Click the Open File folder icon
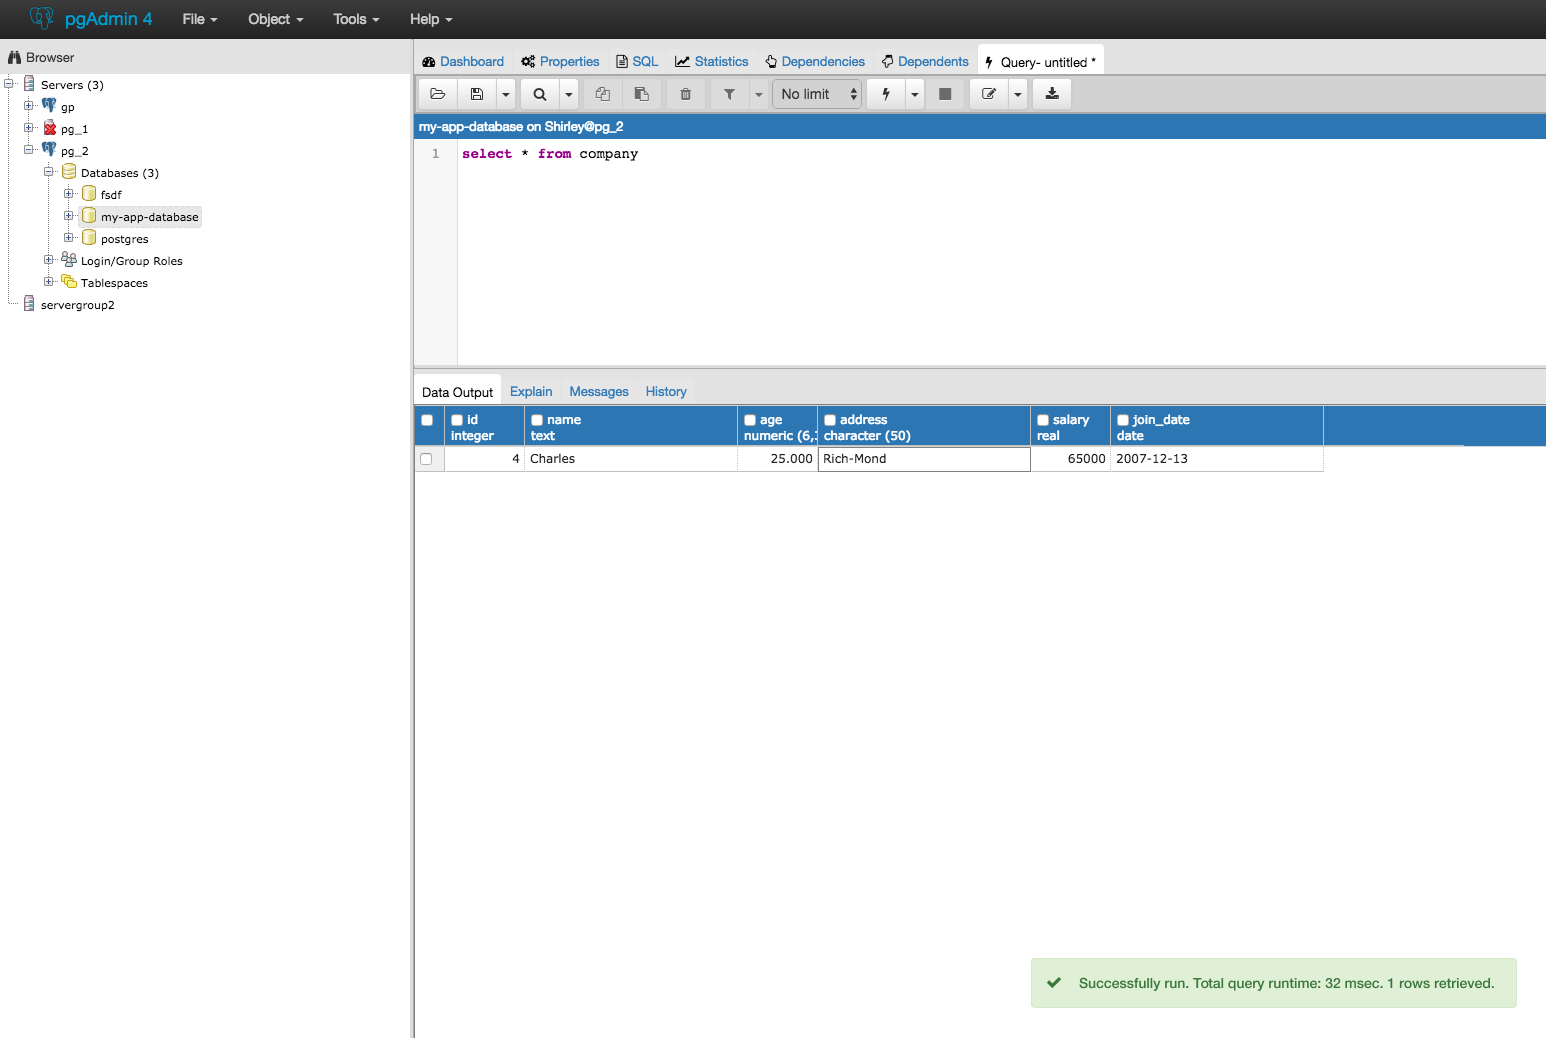The height and width of the screenshot is (1038, 1546). click(x=437, y=94)
